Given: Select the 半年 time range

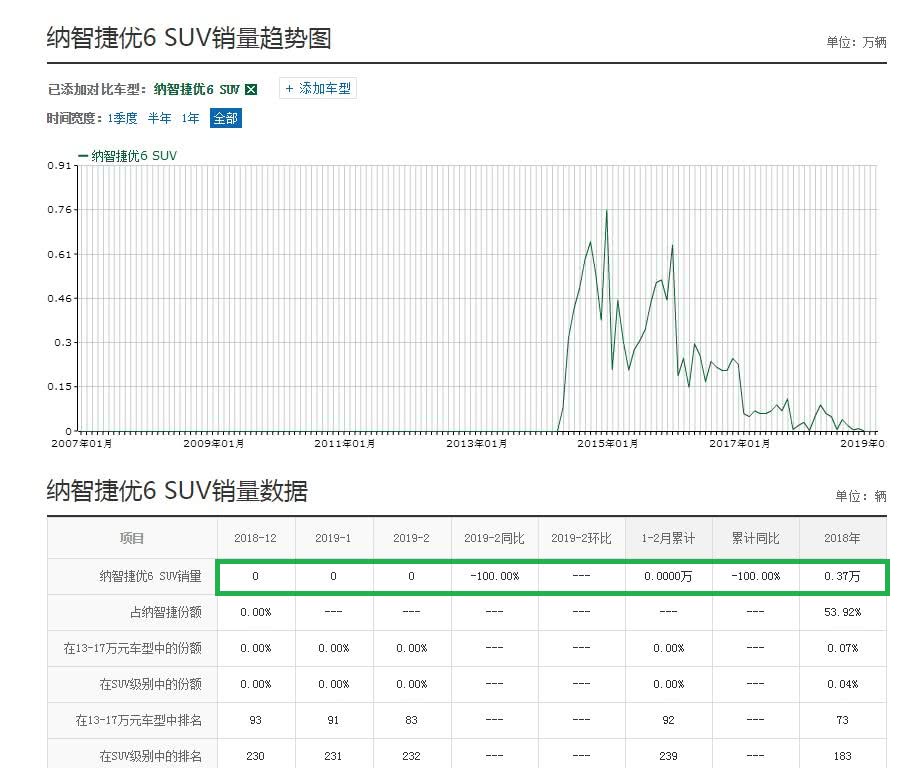Looking at the screenshot, I should tap(159, 119).
